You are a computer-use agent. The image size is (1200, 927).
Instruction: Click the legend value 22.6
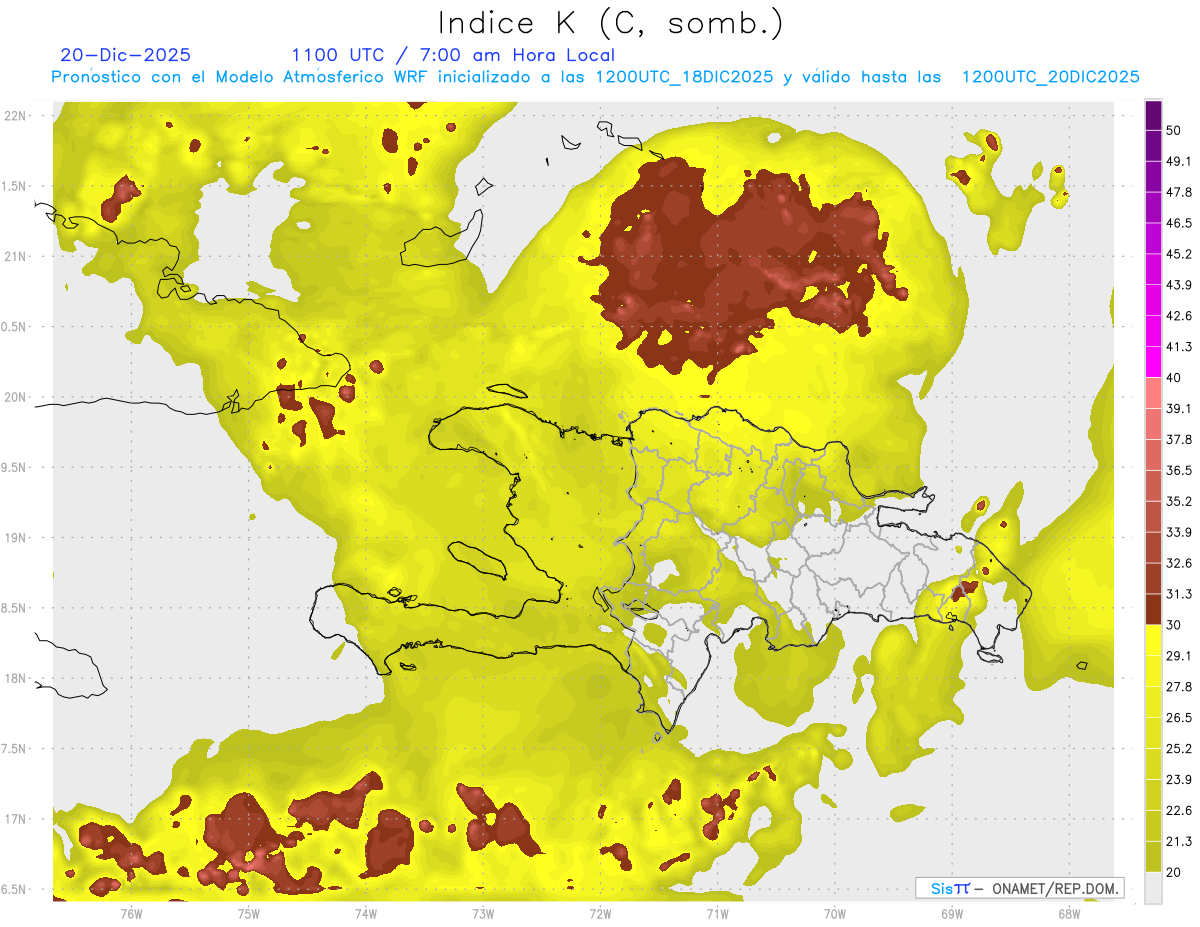point(1179,811)
